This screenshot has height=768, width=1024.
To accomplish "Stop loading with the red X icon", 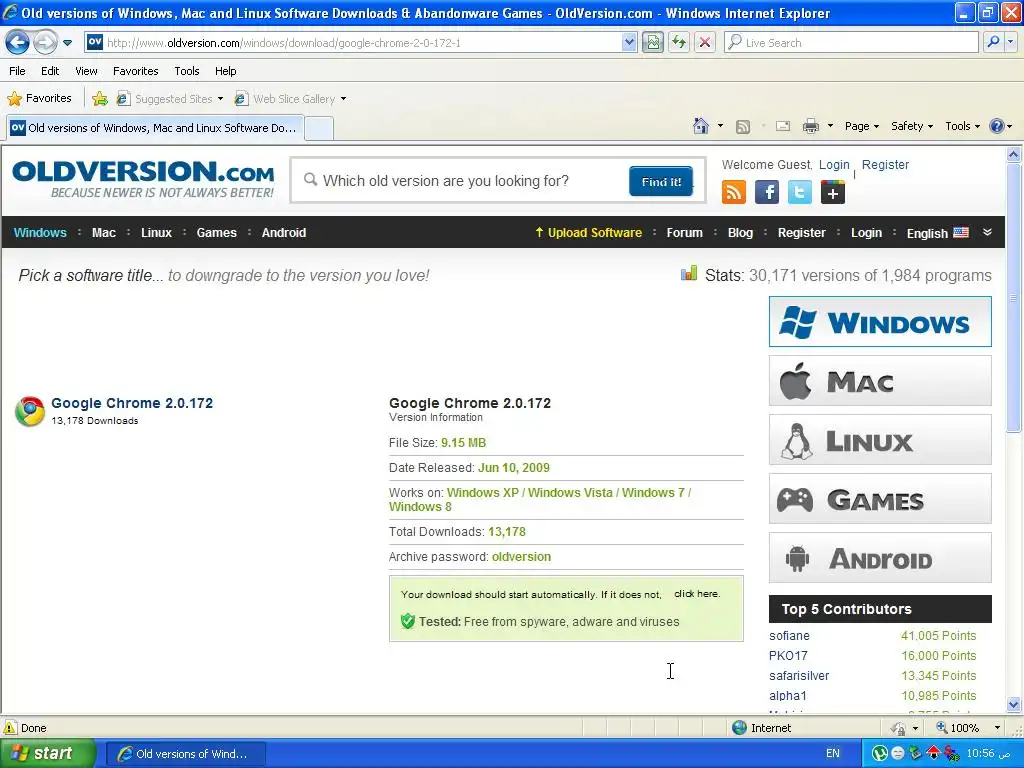I will pos(705,43).
